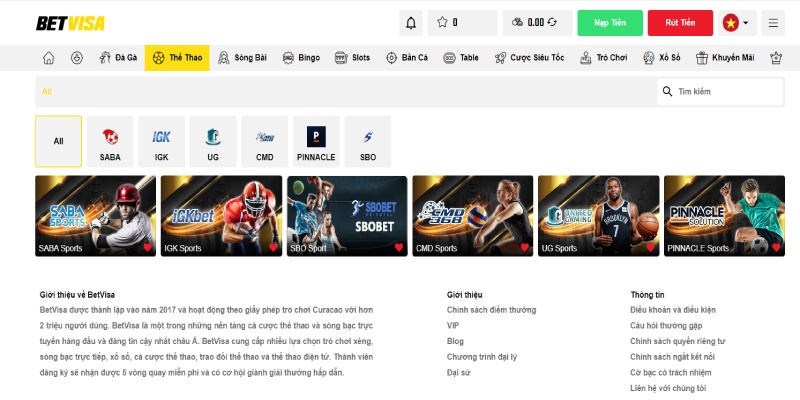This screenshot has width=800, height=400.
Task: Toggle favorite heart on IGK Sports
Action: tap(273, 247)
